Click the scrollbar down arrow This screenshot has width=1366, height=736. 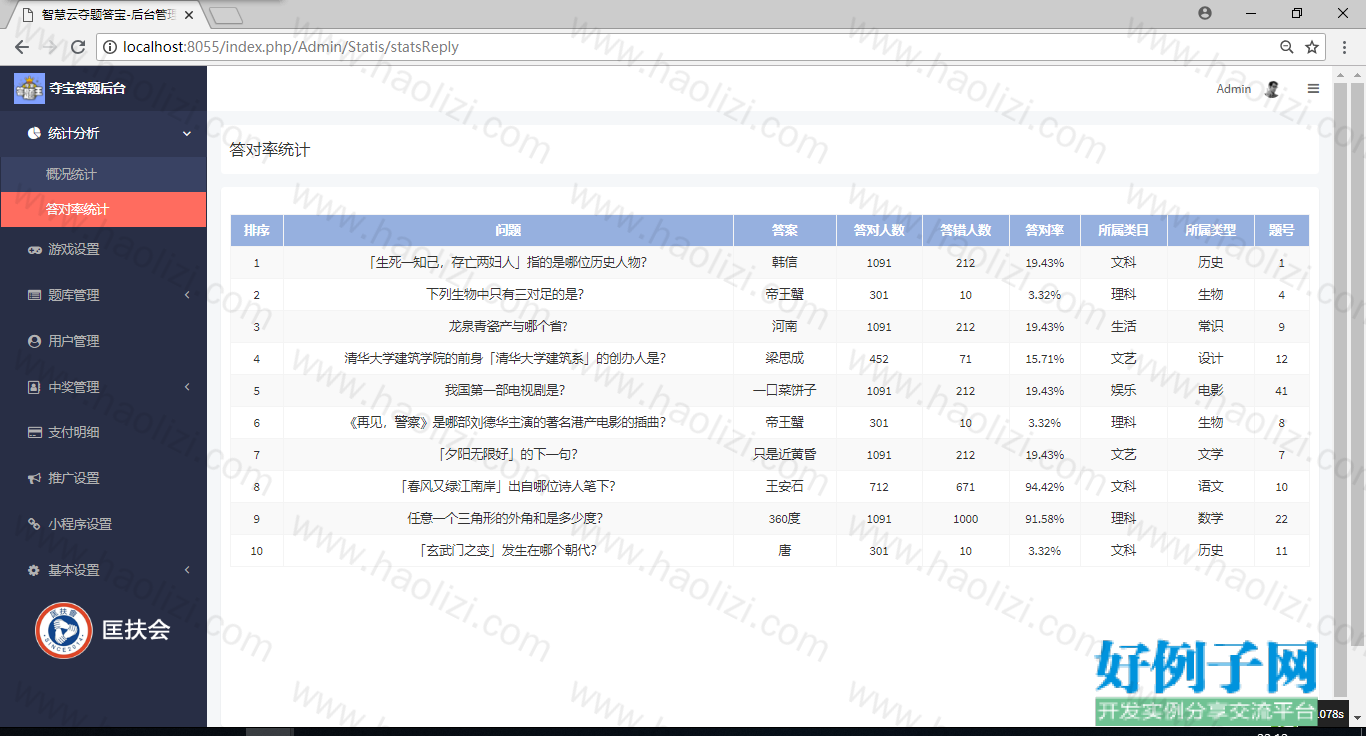pos(1358,717)
